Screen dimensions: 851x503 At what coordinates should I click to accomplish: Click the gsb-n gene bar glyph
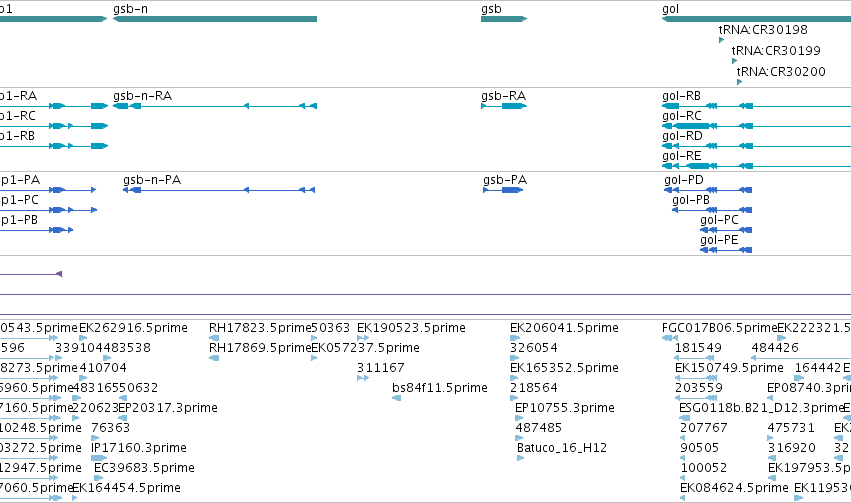215,19
